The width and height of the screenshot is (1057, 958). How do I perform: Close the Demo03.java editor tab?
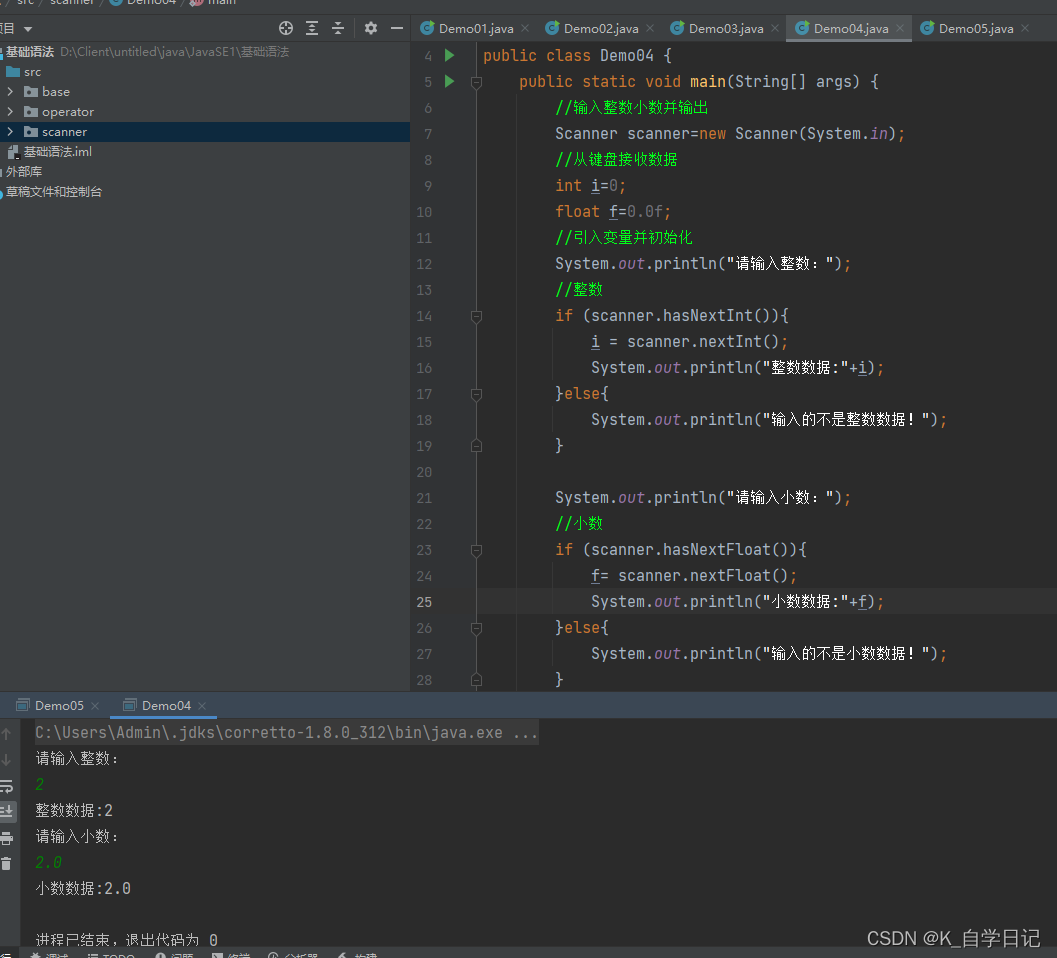(x=775, y=28)
